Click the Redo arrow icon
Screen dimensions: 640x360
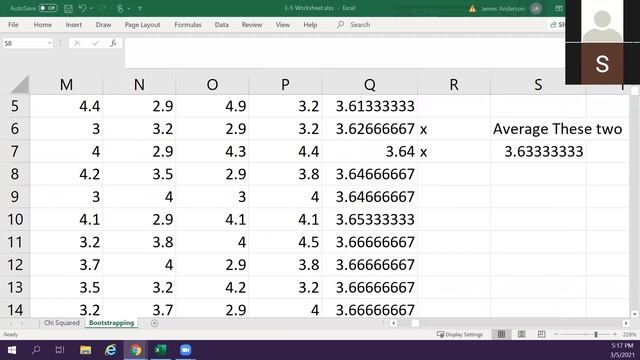102,8
